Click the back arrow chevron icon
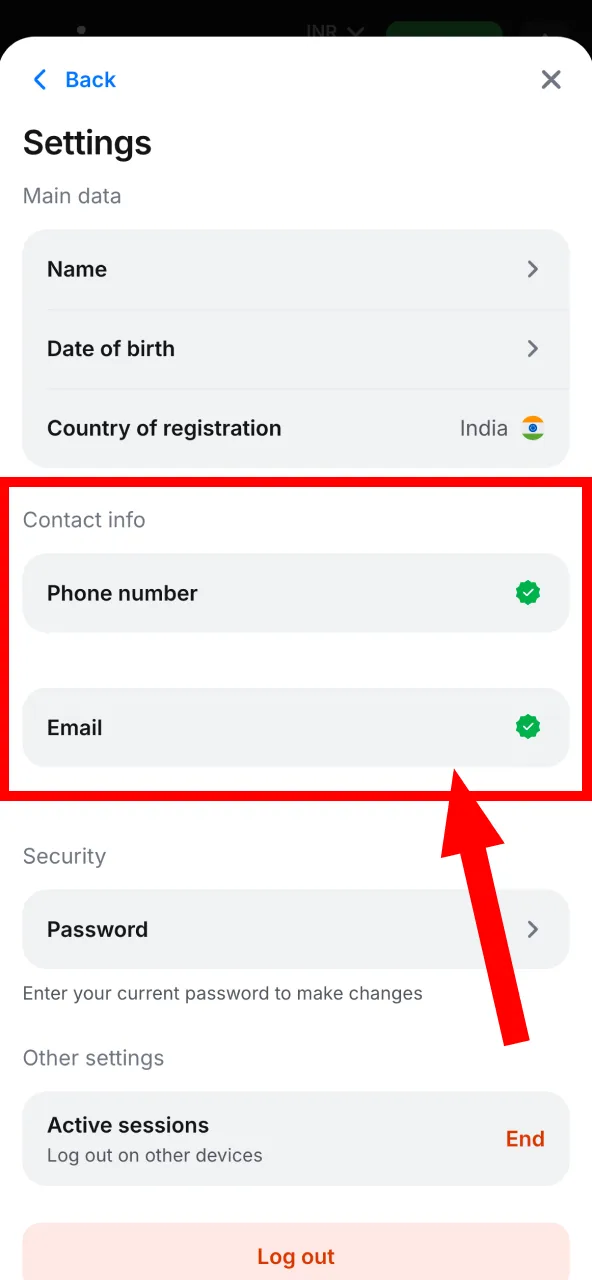Viewport: 592px width, 1280px height. [x=39, y=79]
